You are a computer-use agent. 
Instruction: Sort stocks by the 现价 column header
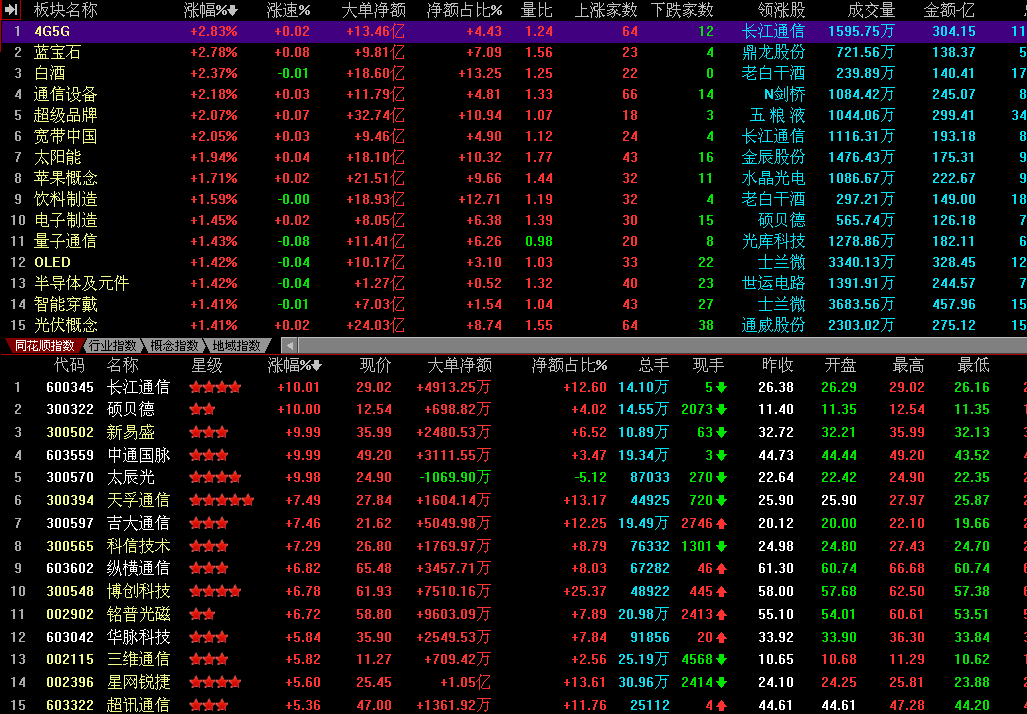(375, 366)
